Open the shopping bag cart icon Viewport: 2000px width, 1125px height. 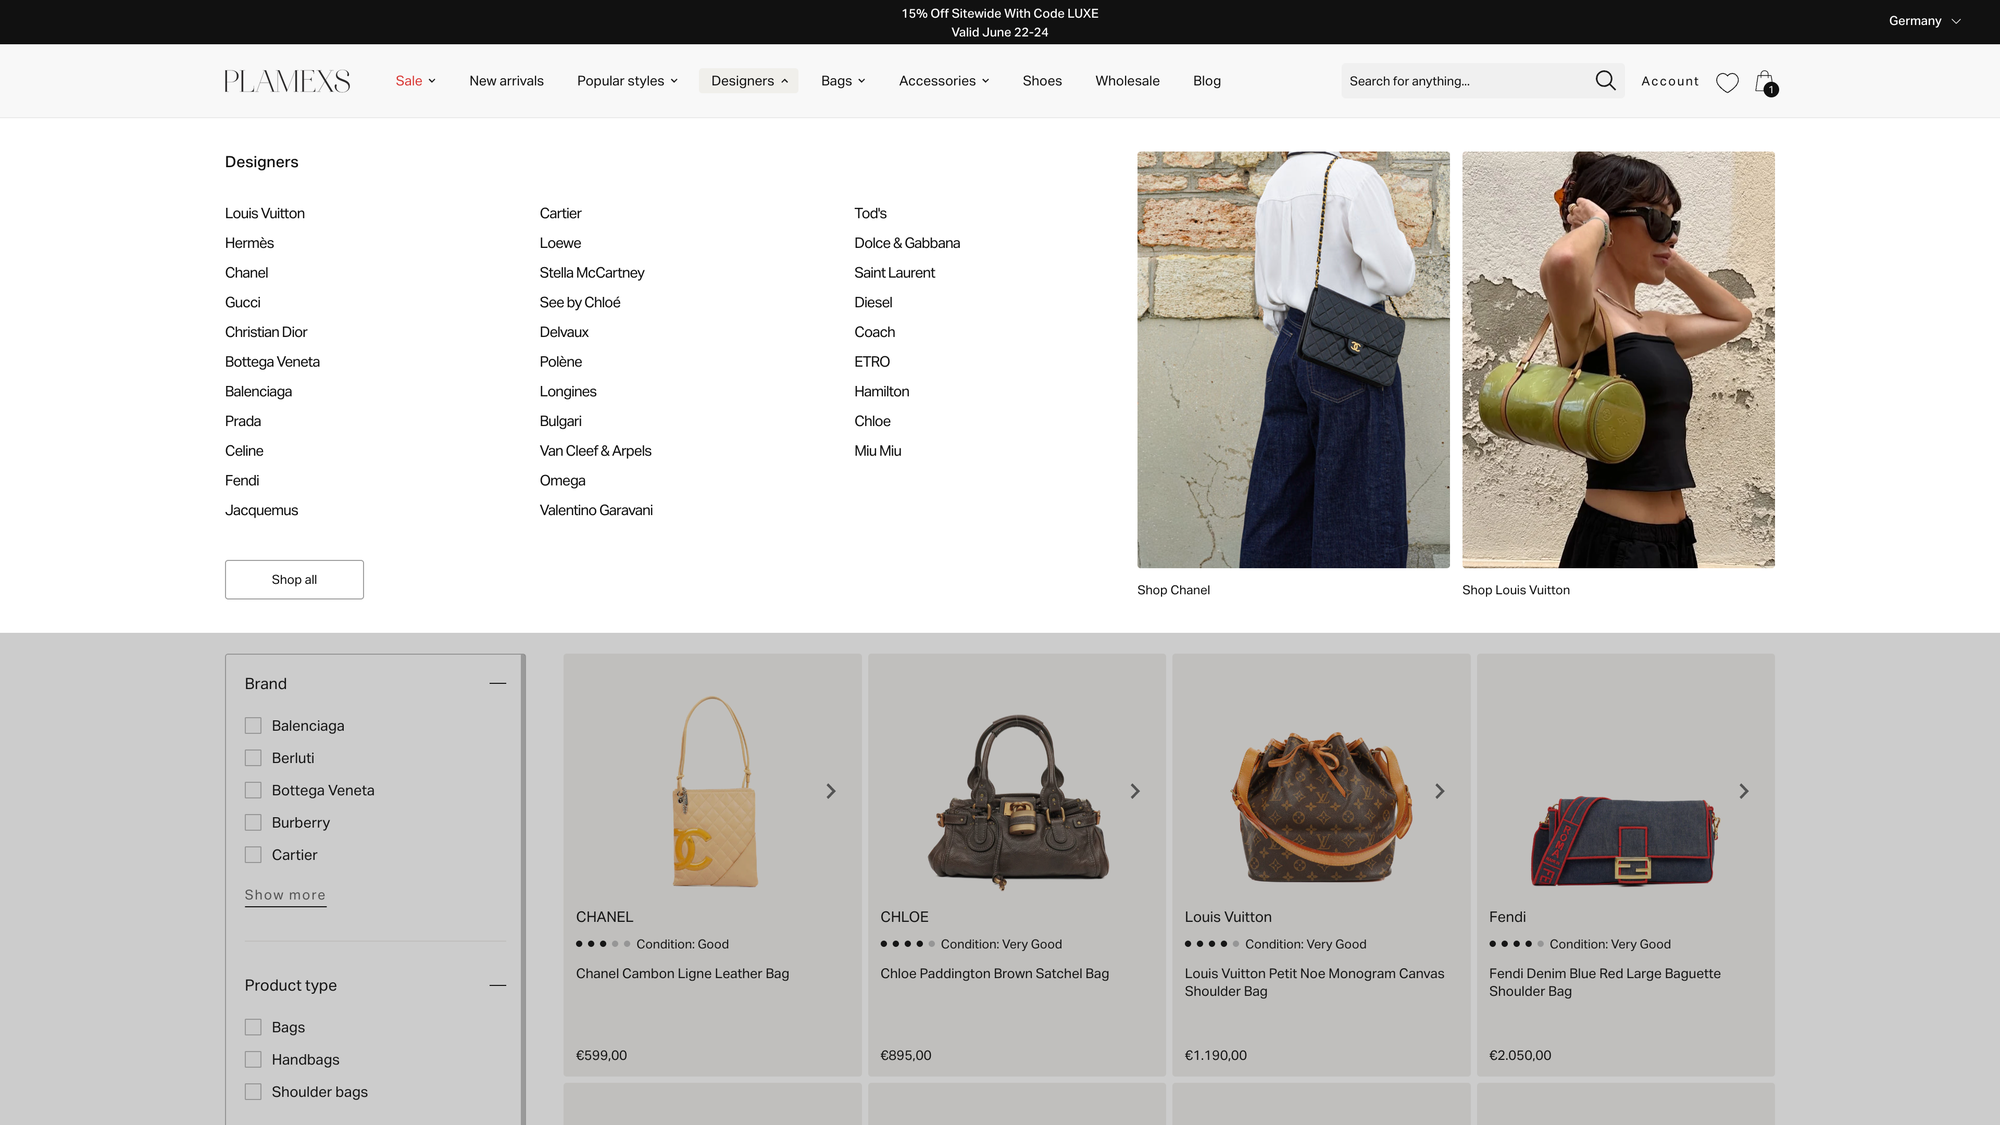point(1765,82)
